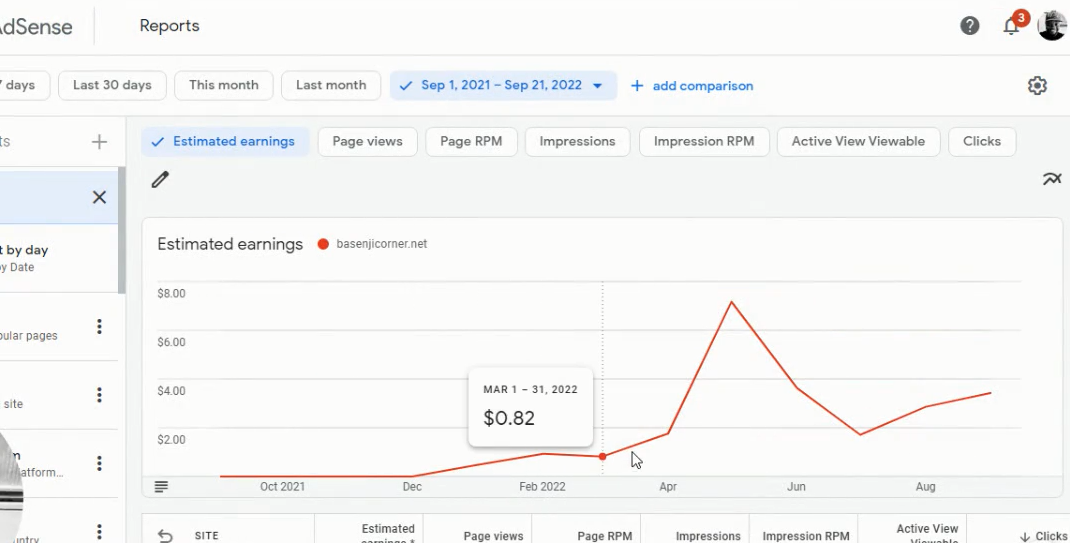Click the $8.00 axis value
This screenshot has width=1070, height=543.
171,293
